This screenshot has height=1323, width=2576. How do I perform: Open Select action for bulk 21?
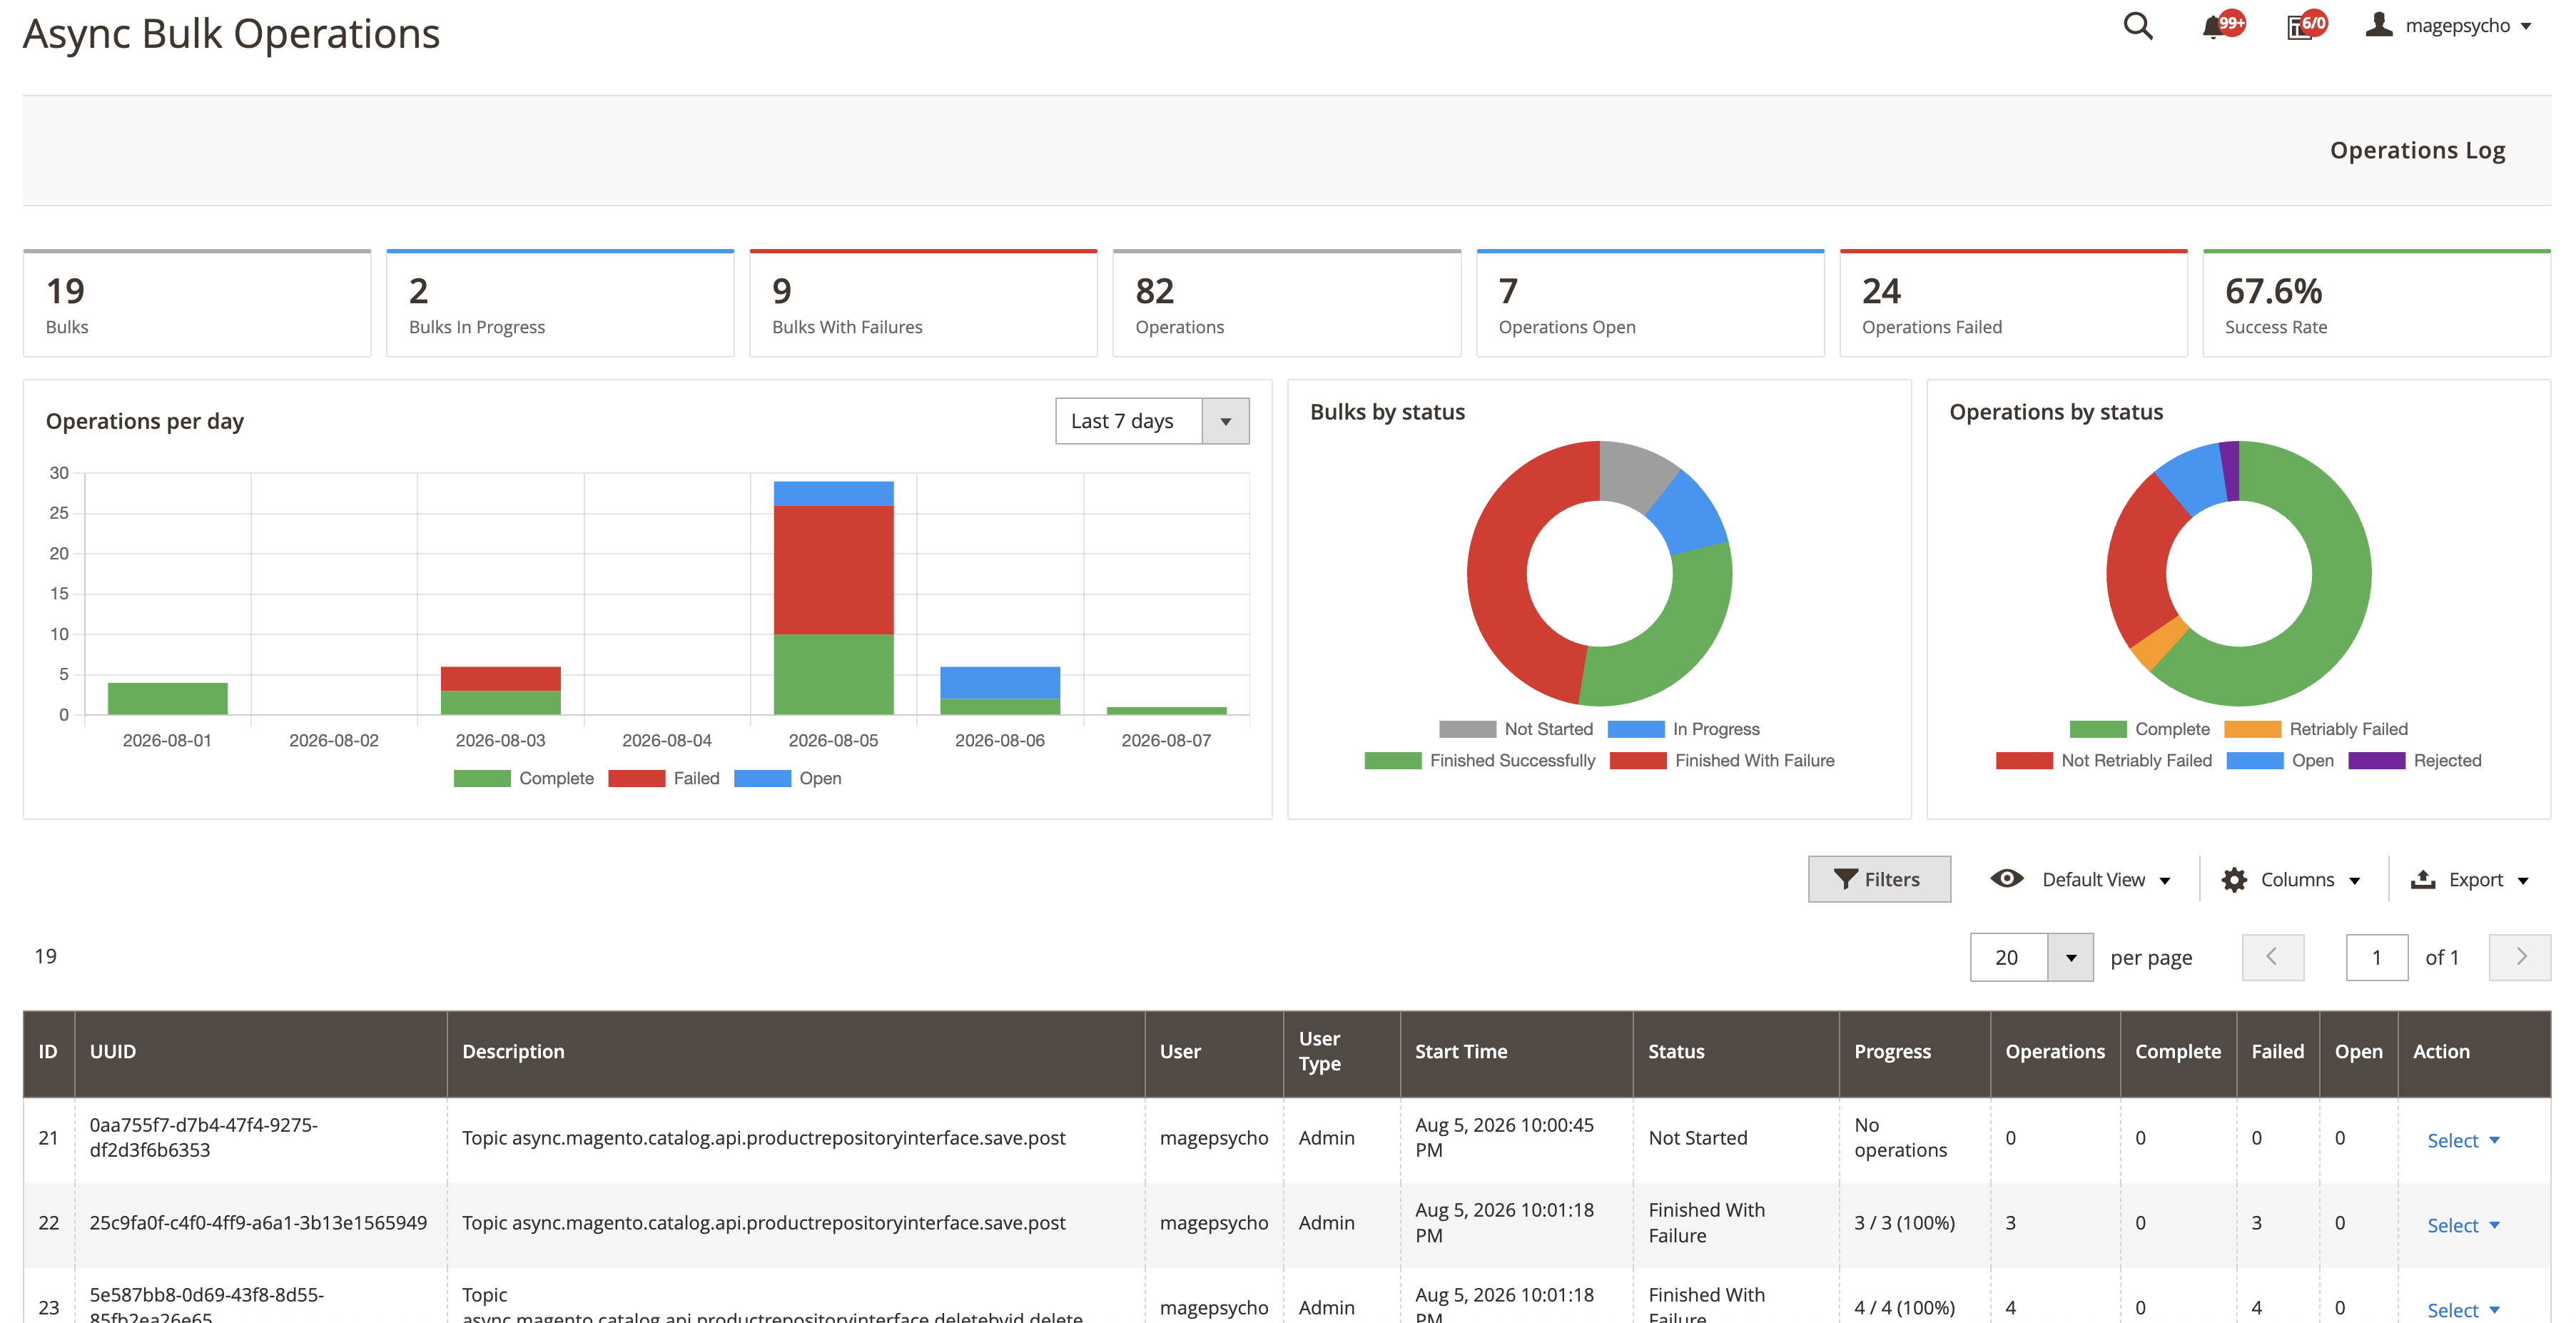point(2463,1140)
